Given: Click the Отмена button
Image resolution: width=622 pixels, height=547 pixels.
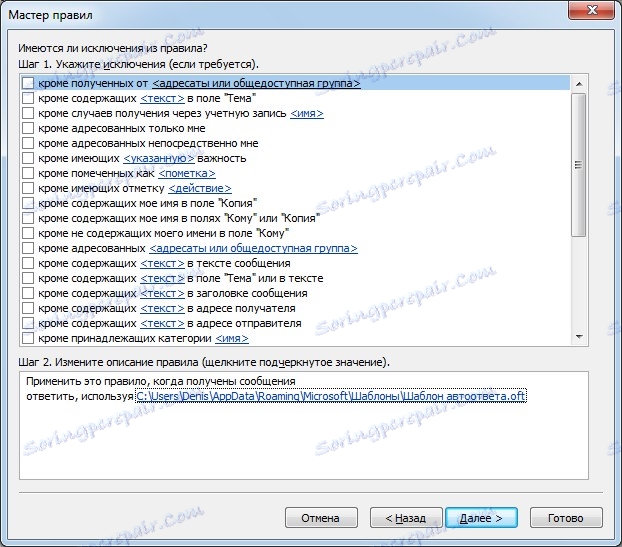Looking at the screenshot, I should pos(321,518).
